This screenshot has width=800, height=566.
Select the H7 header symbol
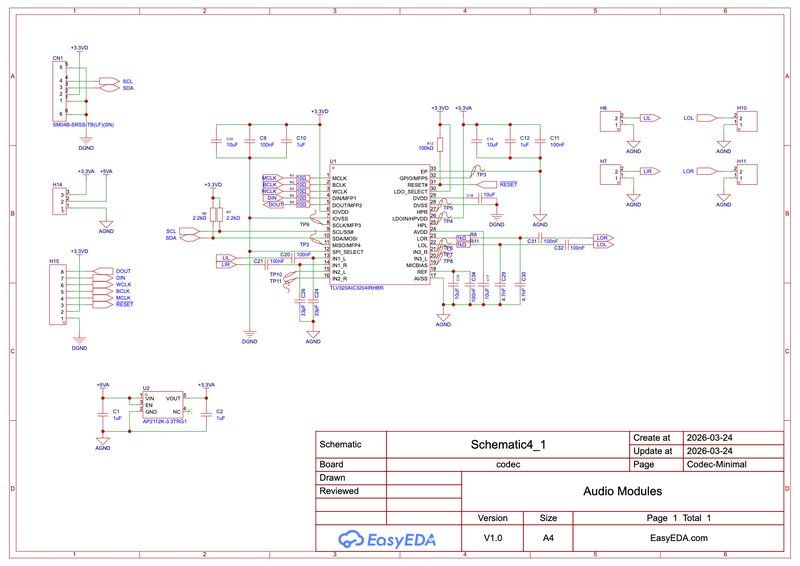click(x=610, y=175)
